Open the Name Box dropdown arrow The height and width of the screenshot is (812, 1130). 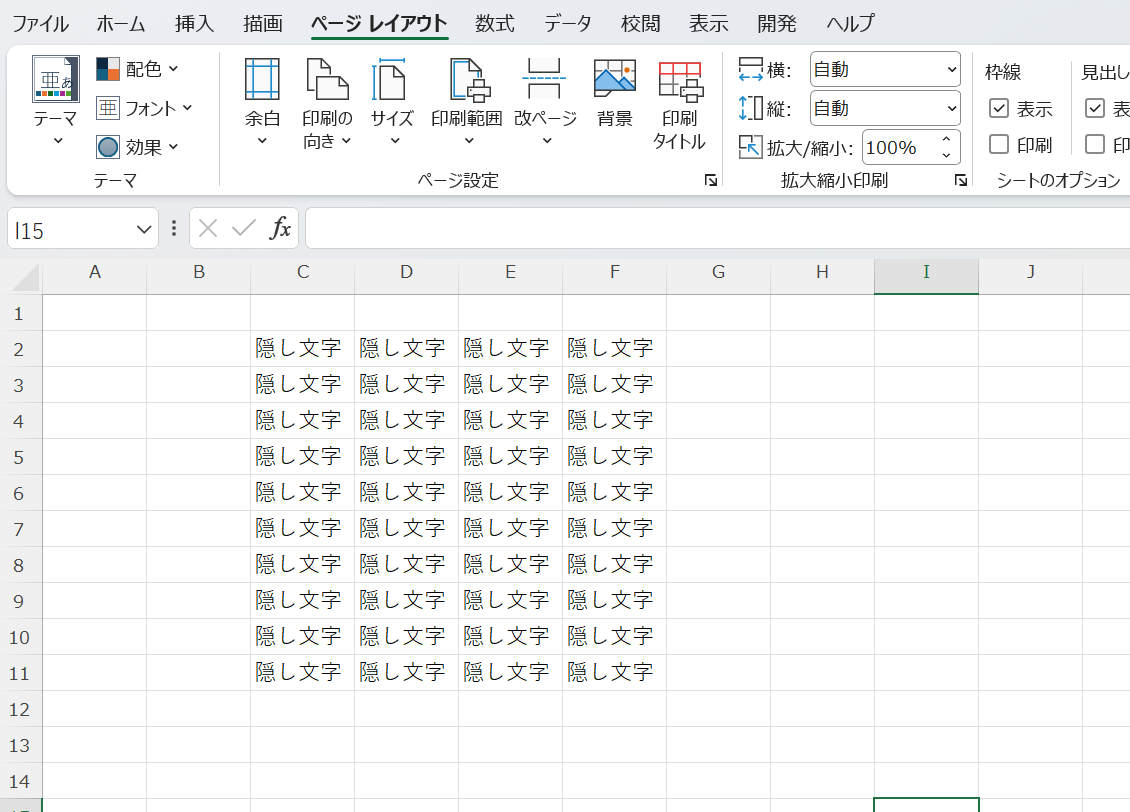point(143,230)
